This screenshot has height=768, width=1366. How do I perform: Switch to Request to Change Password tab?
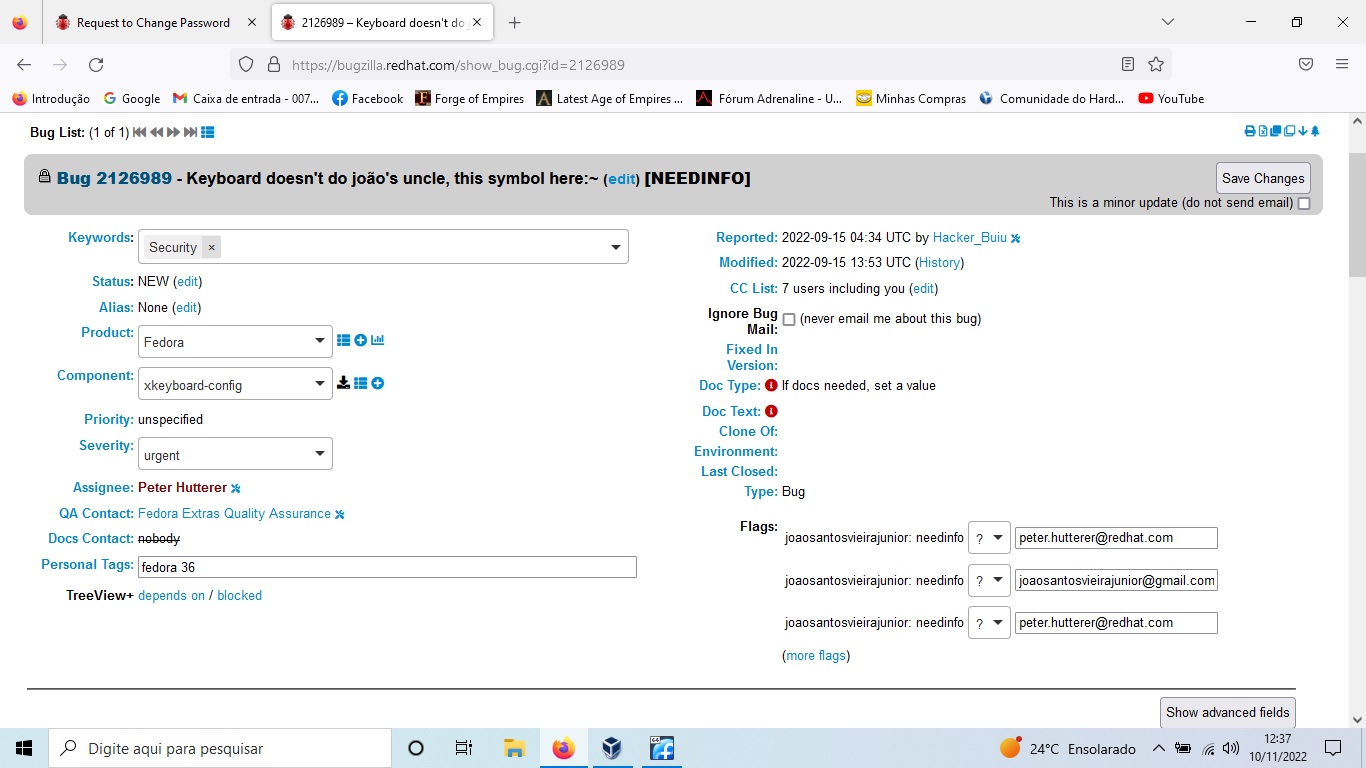(155, 22)
